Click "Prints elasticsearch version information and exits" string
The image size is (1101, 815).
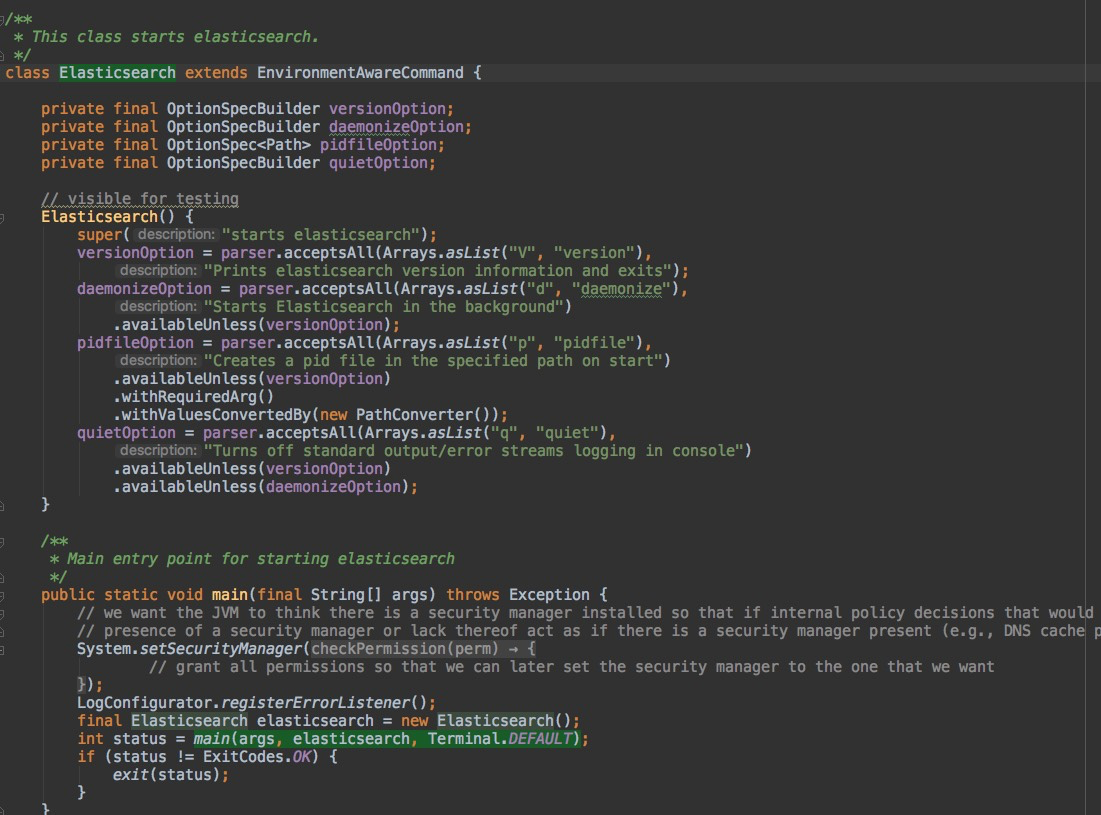(x=437, y=271)
